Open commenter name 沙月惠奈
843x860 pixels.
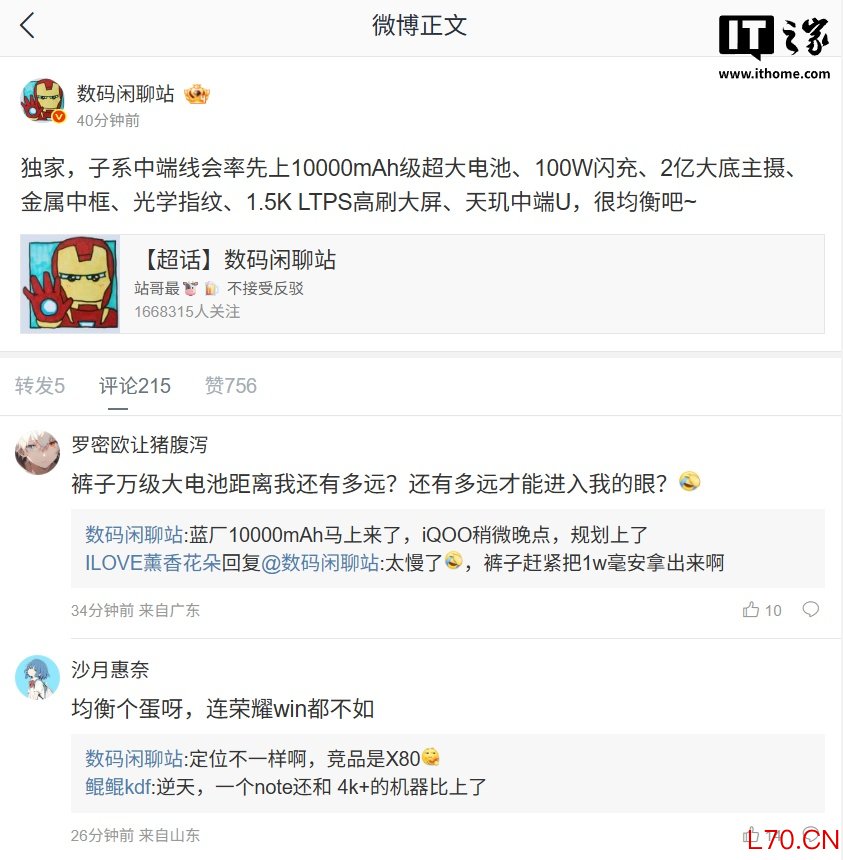[x=110, y=670]
